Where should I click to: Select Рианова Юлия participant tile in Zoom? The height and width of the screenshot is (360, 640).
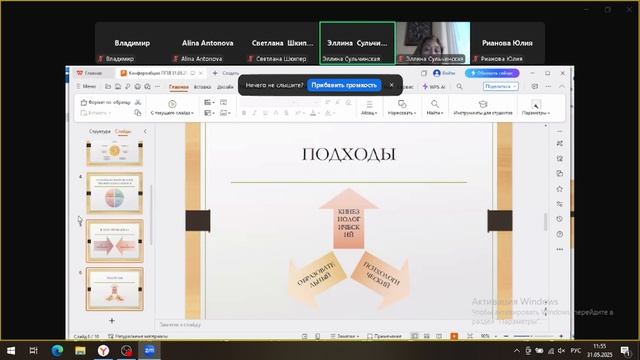pos(507,43)
